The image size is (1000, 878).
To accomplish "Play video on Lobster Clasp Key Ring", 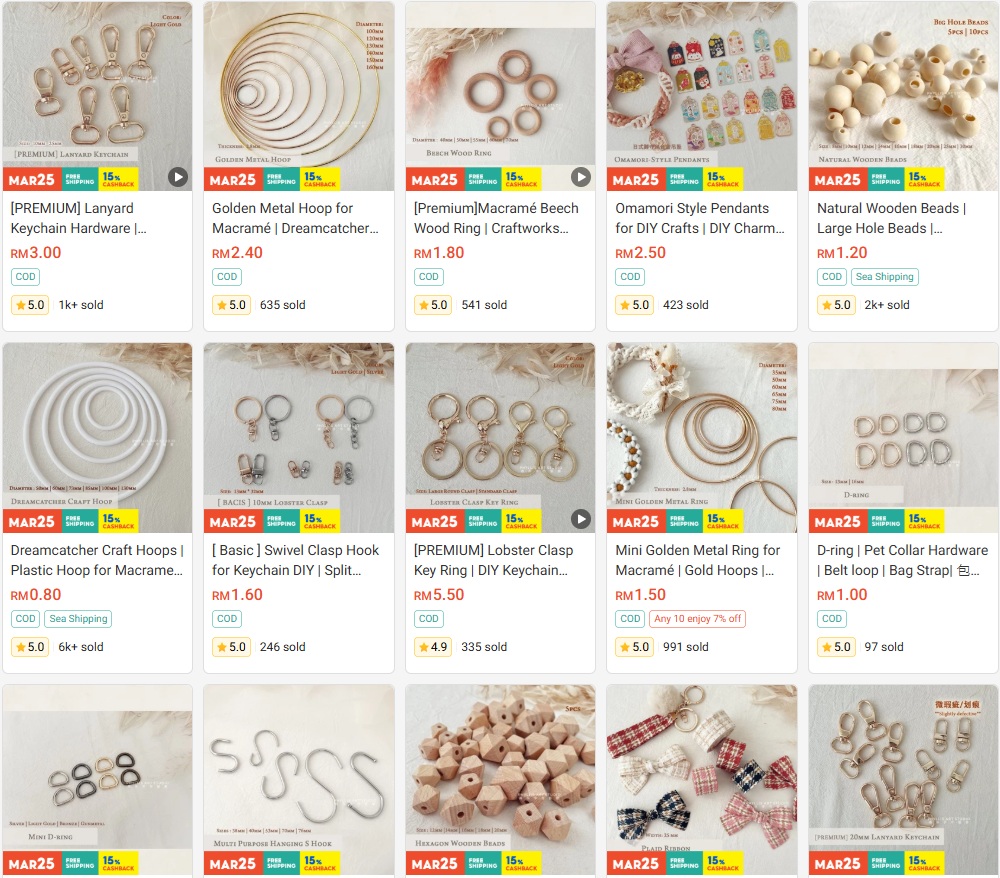I will coord(580,519).
